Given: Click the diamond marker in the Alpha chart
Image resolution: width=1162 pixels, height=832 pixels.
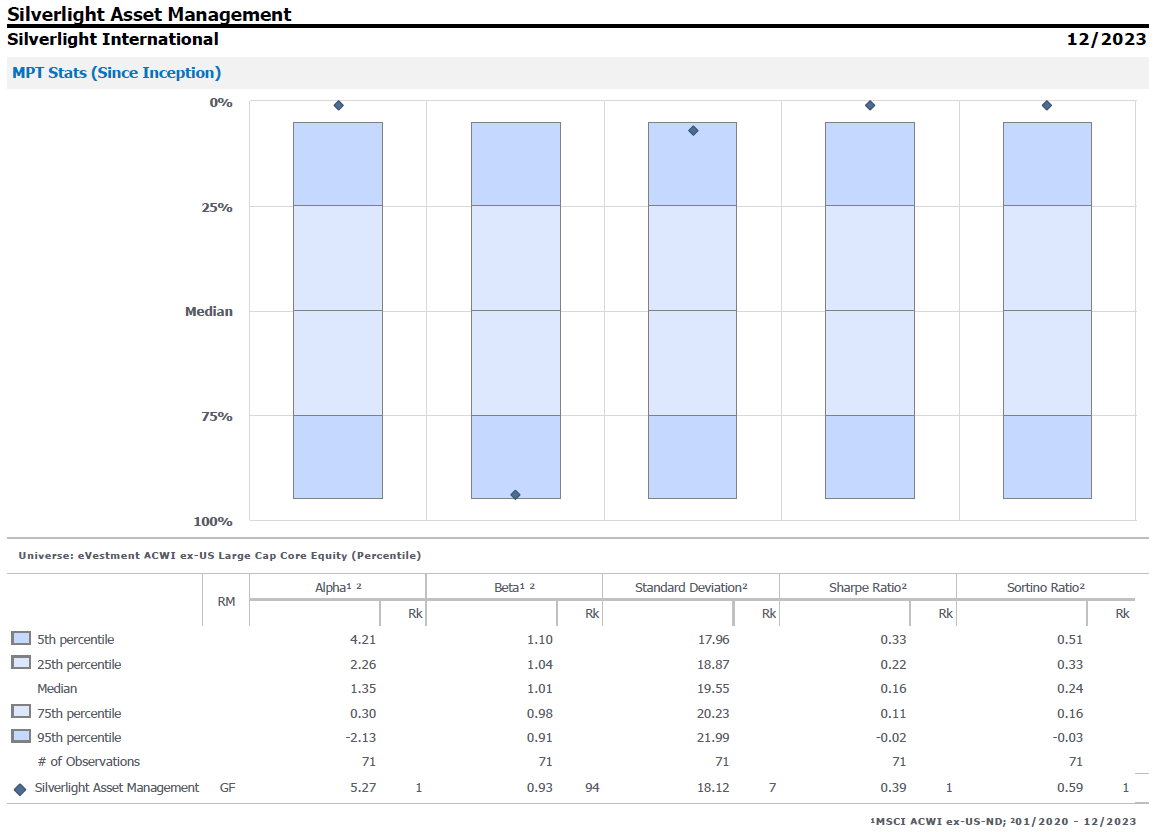Looking at the screenshot, I should [338, 105].
